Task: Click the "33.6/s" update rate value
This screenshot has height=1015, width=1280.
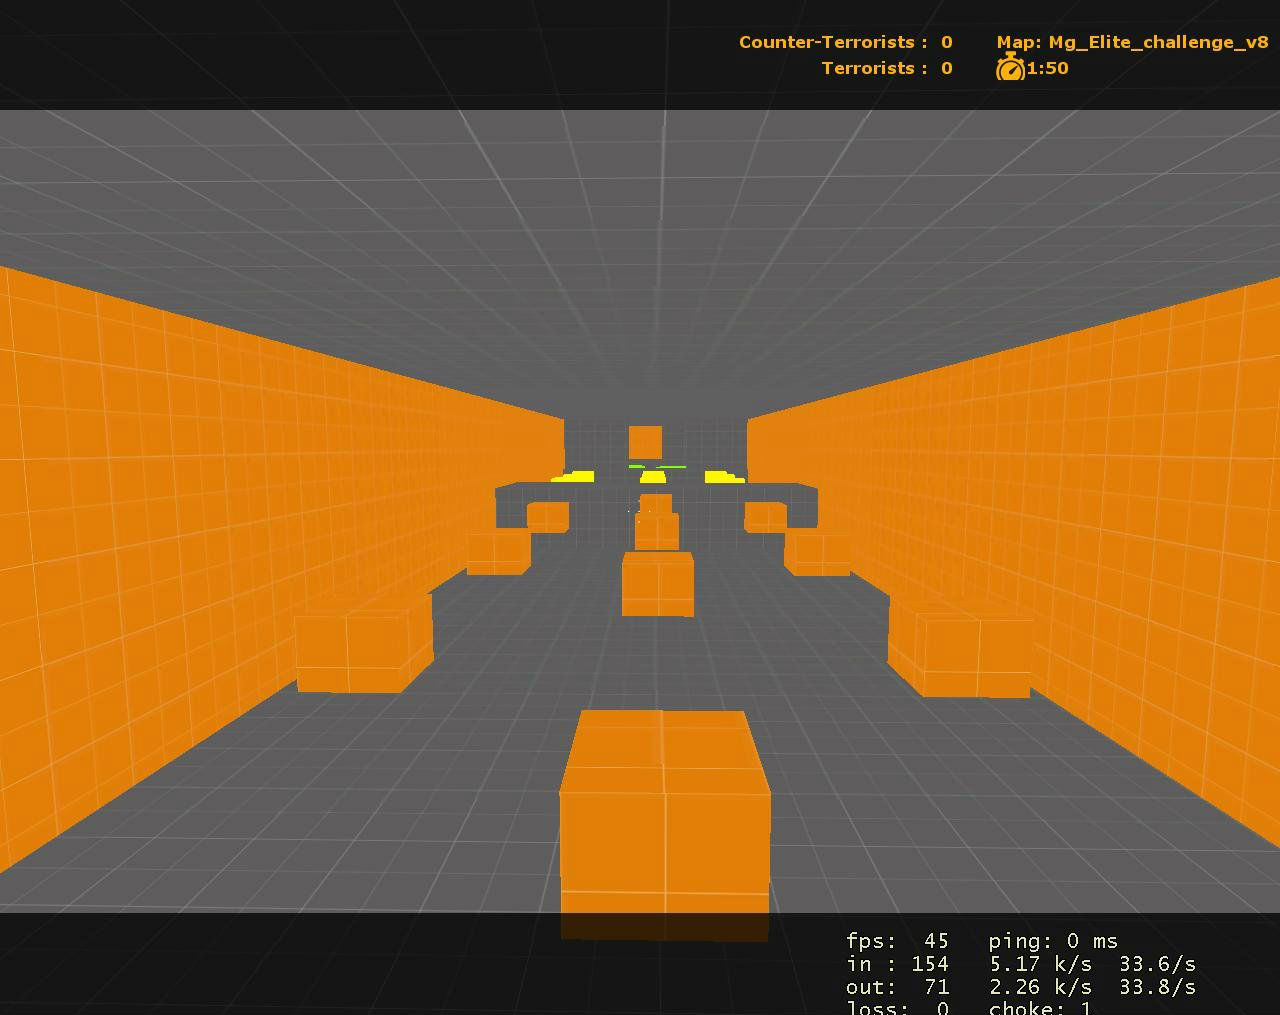Action: click(1157, 964)
